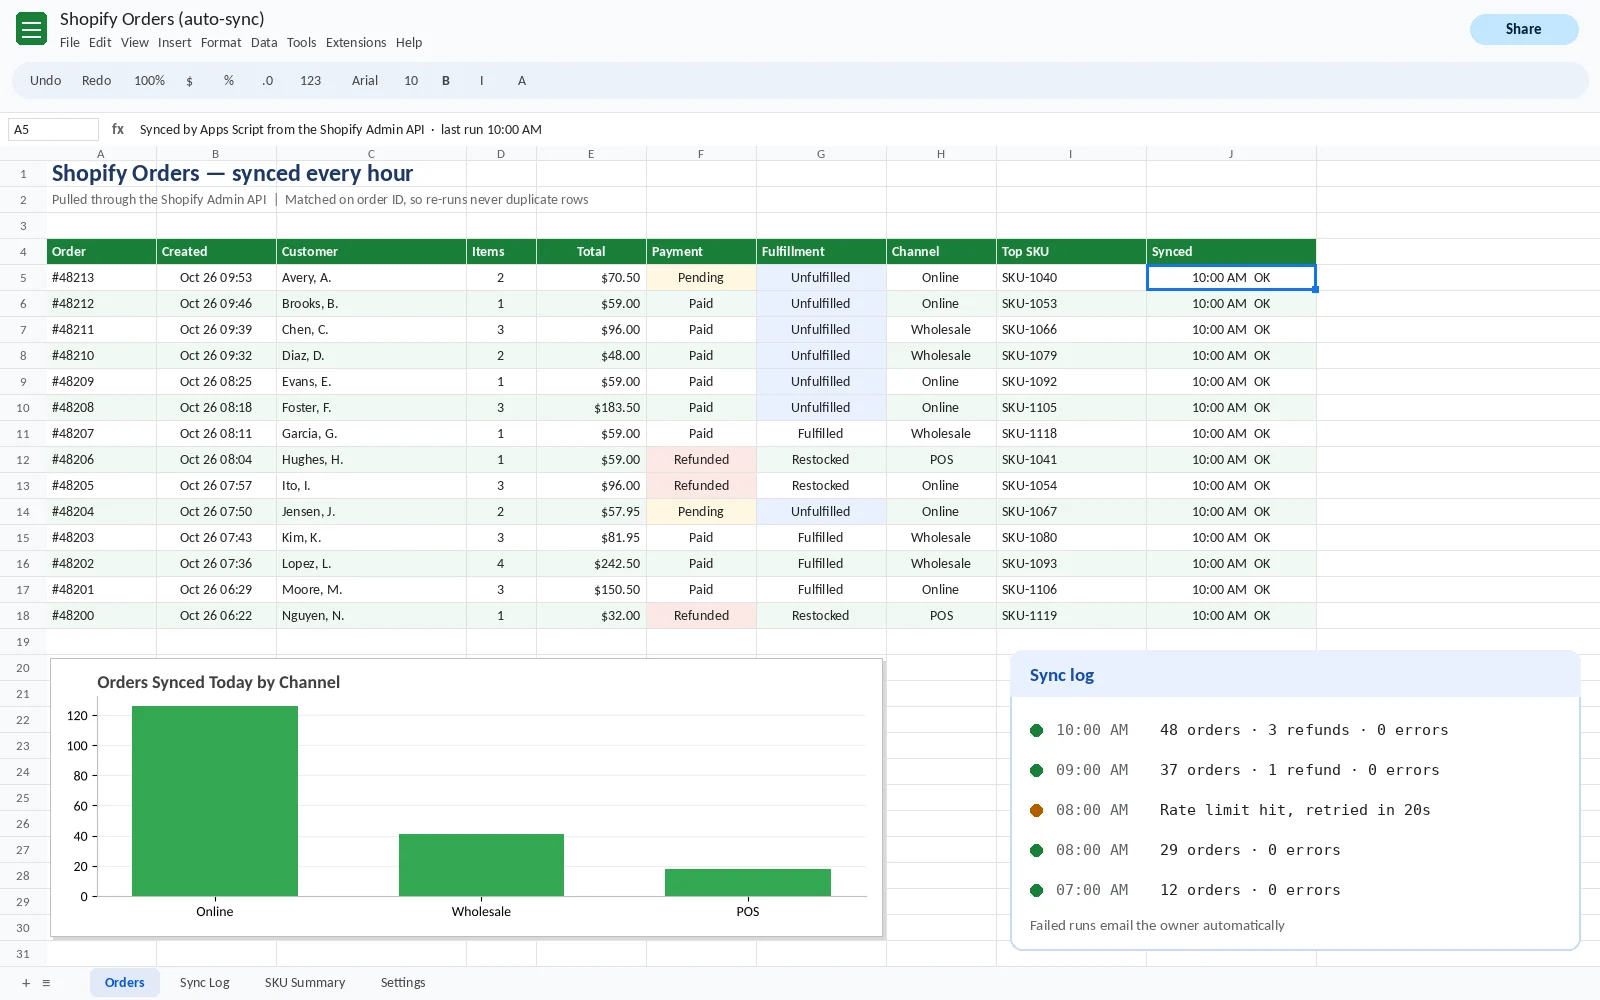Toggle bold formatting with B

tap(446, 81)
